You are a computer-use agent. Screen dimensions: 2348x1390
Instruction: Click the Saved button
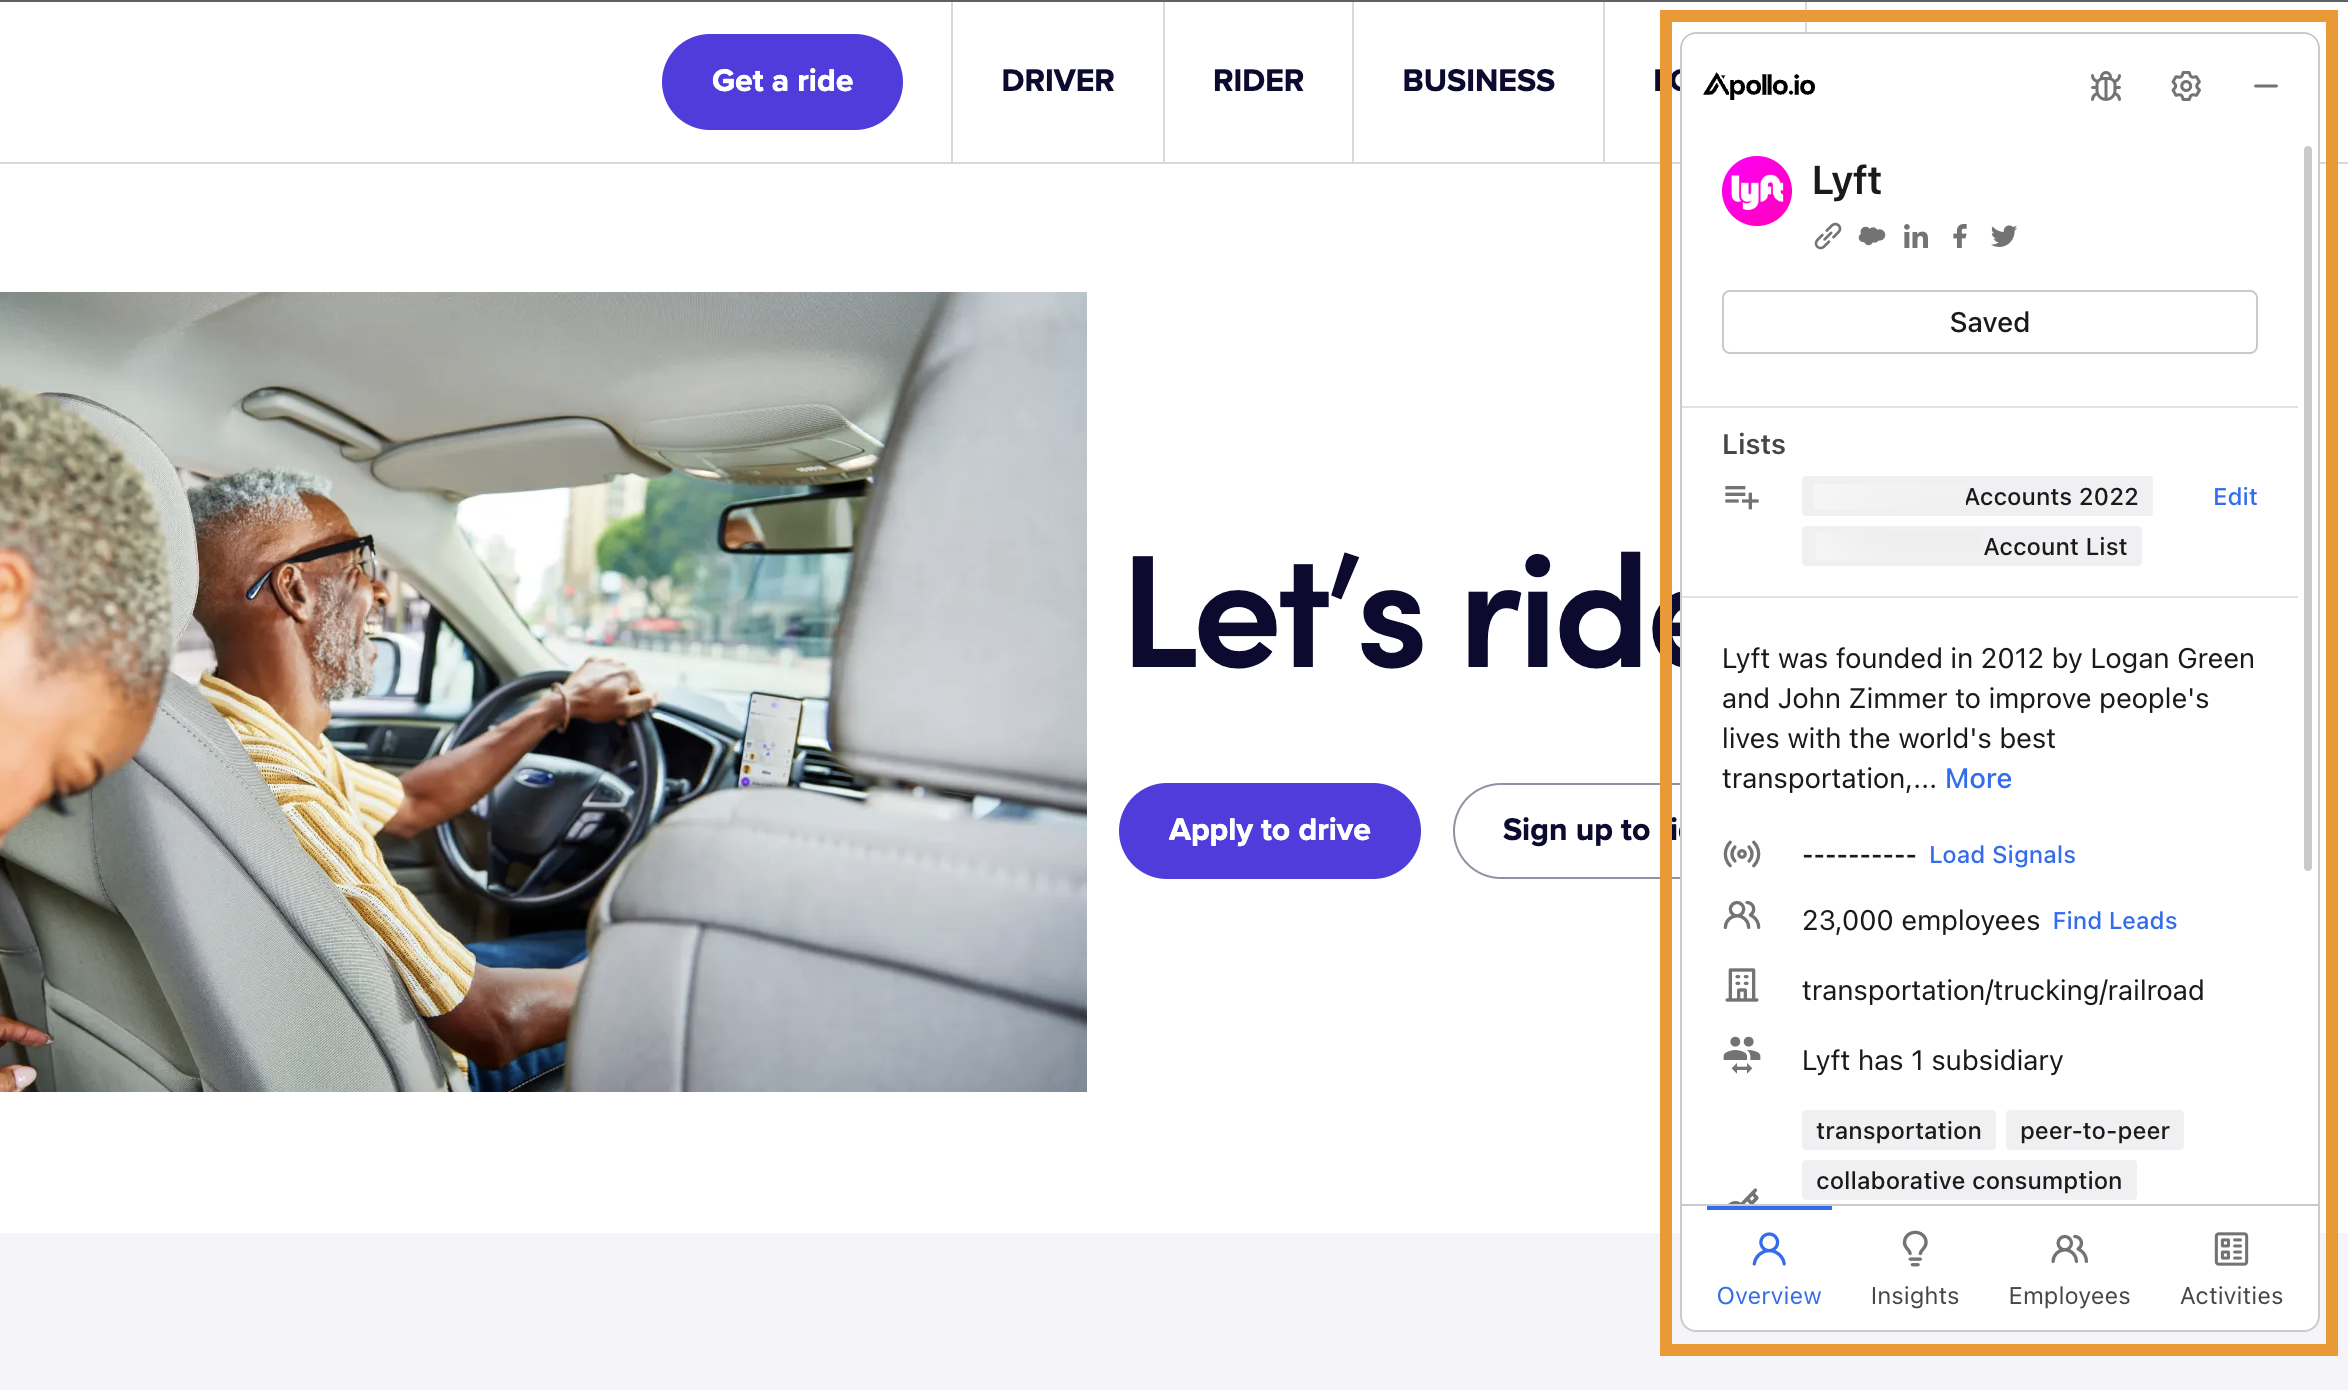click(1989, 322)
